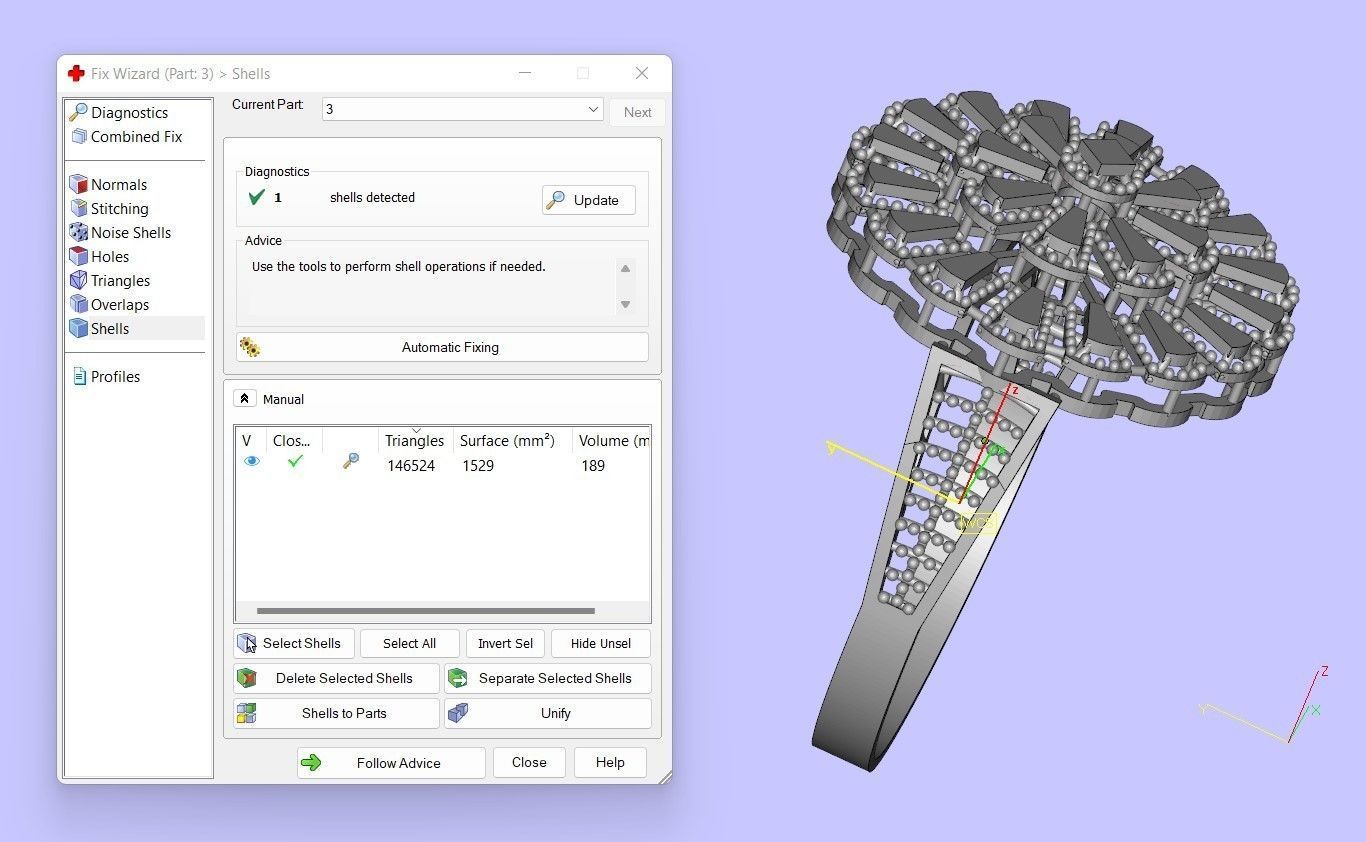Click Select All button
The width and height of the screenshot is (1366, 842).
click(x=409, y=644)
